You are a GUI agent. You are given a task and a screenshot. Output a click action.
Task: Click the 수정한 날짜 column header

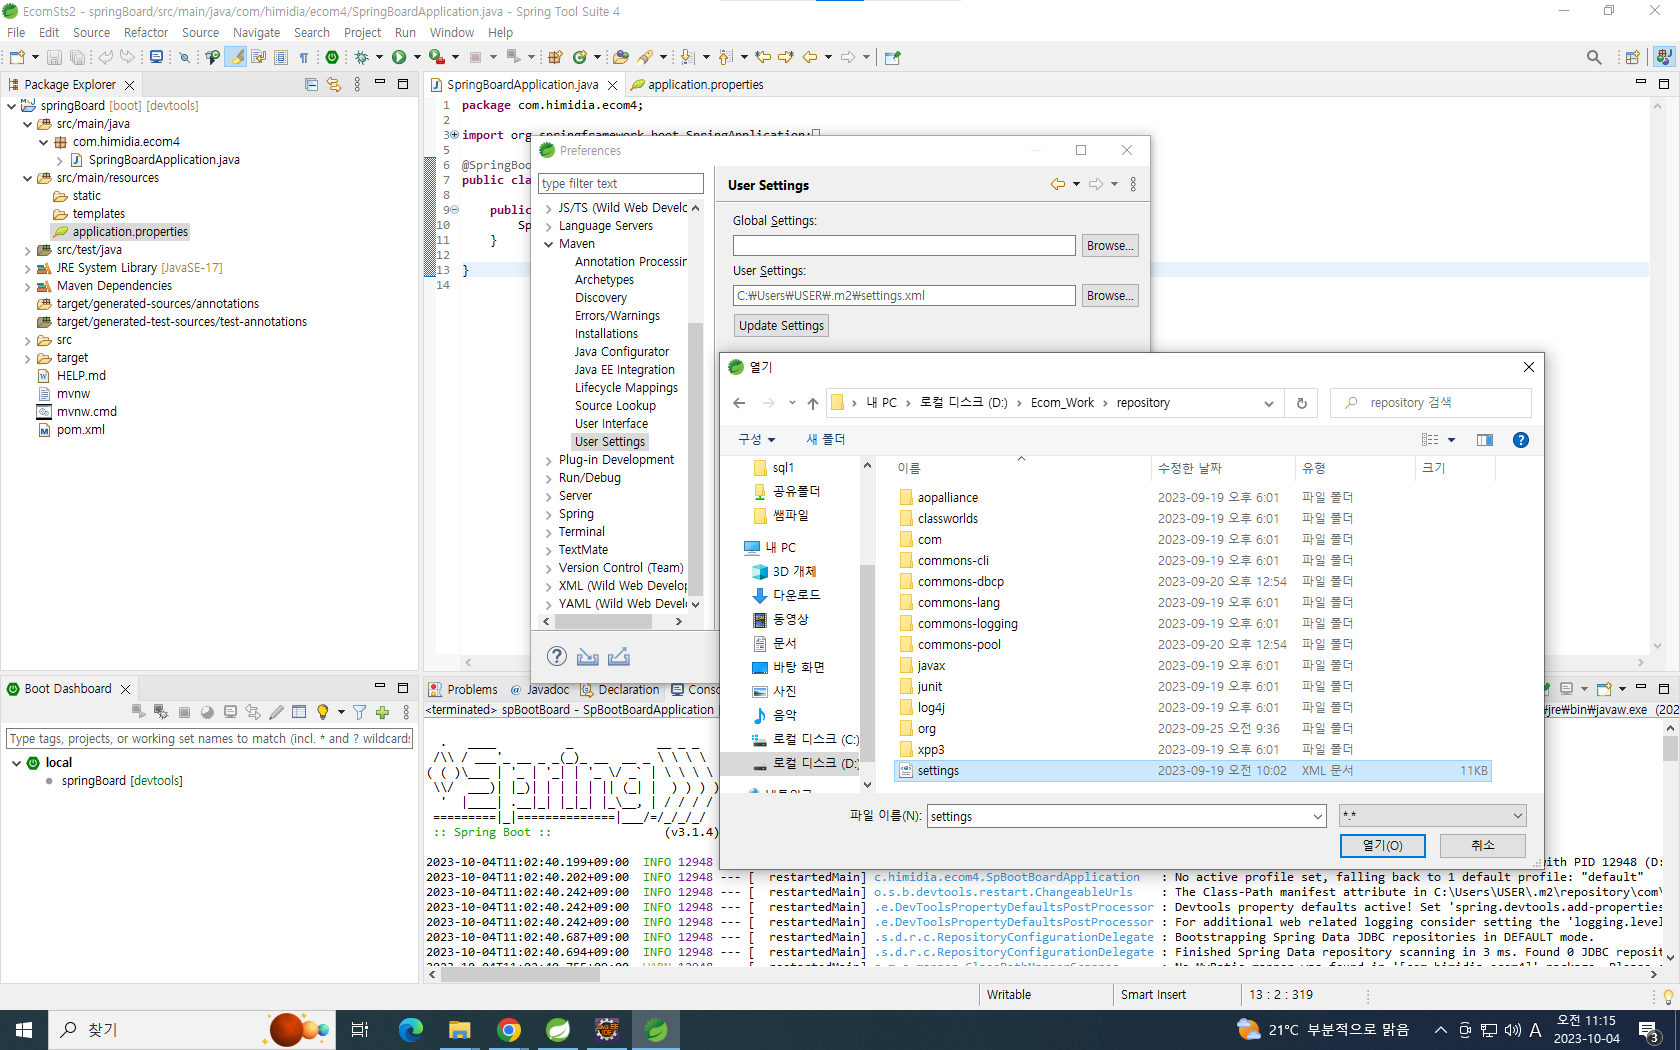click(x=1190, y=468)
